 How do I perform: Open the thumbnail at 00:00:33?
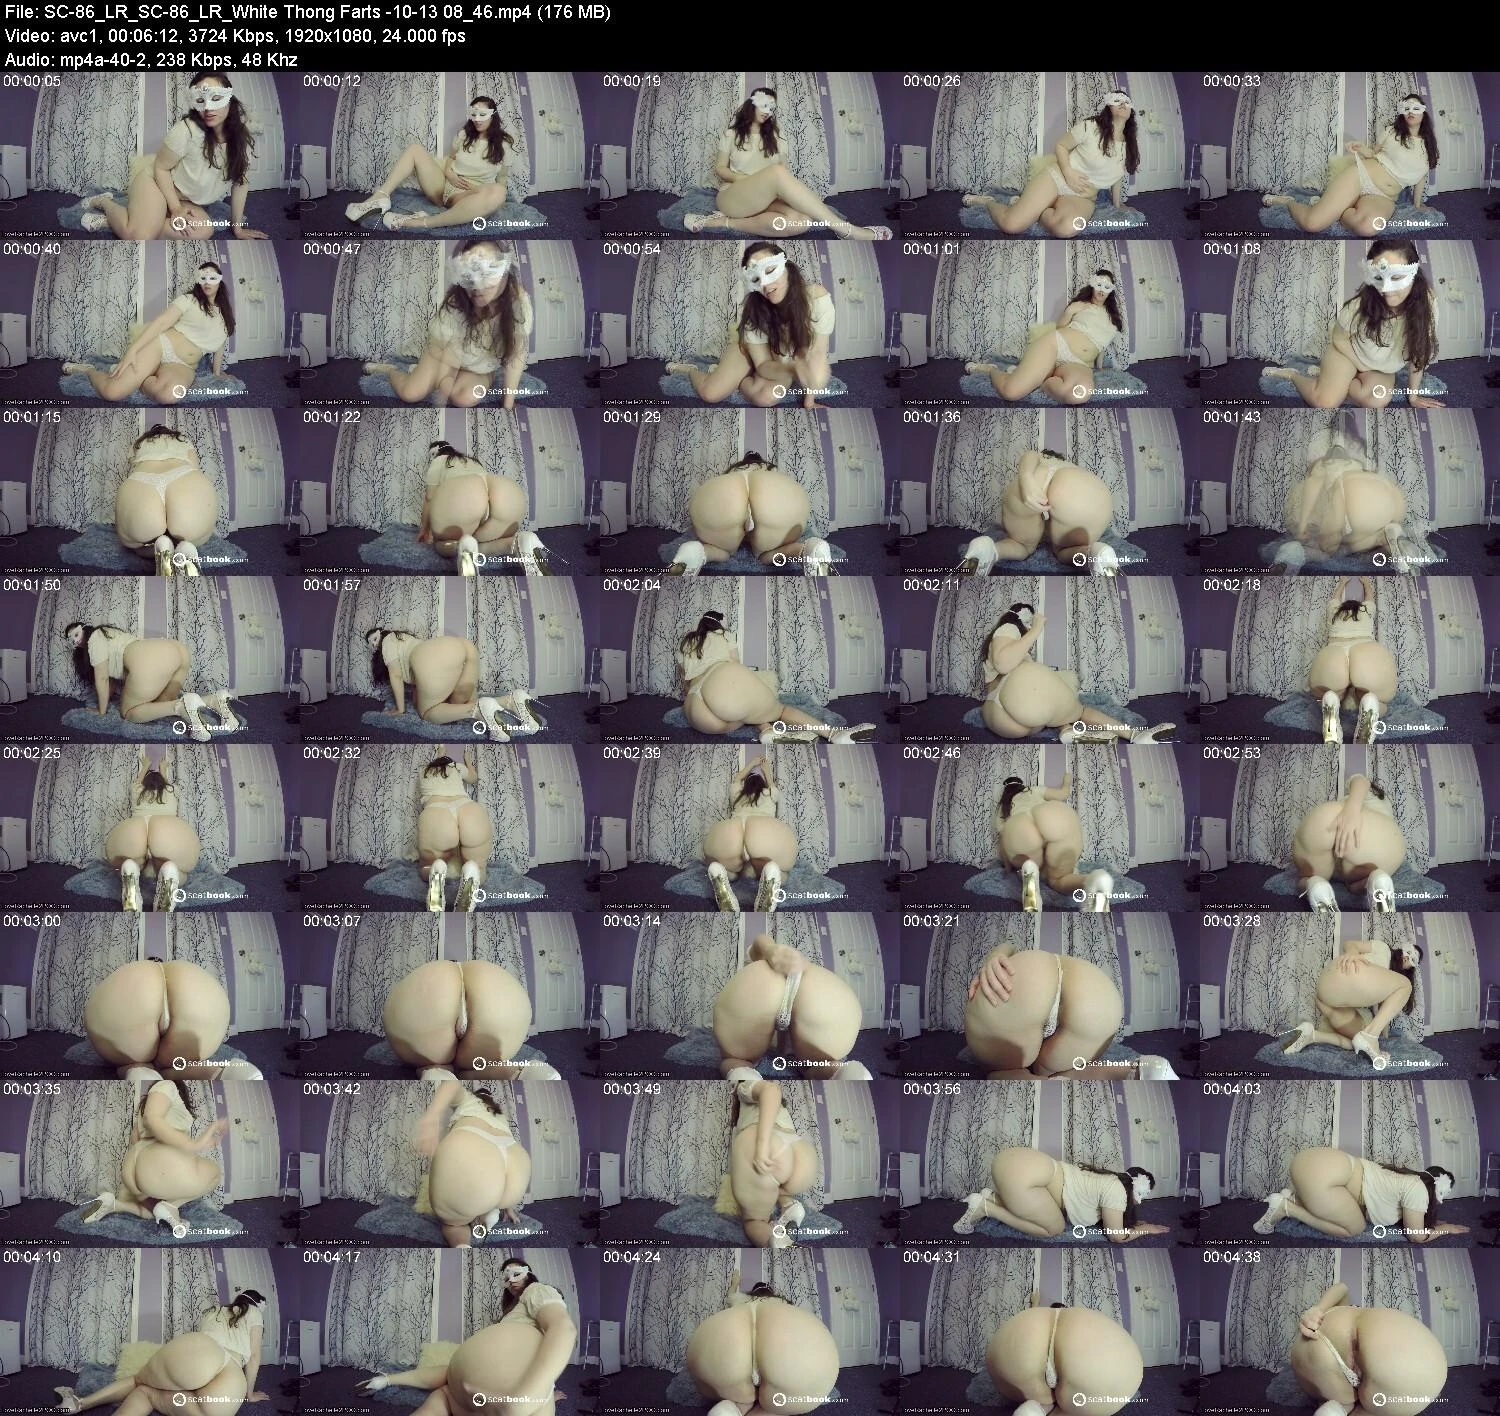tap(1349, 155)
